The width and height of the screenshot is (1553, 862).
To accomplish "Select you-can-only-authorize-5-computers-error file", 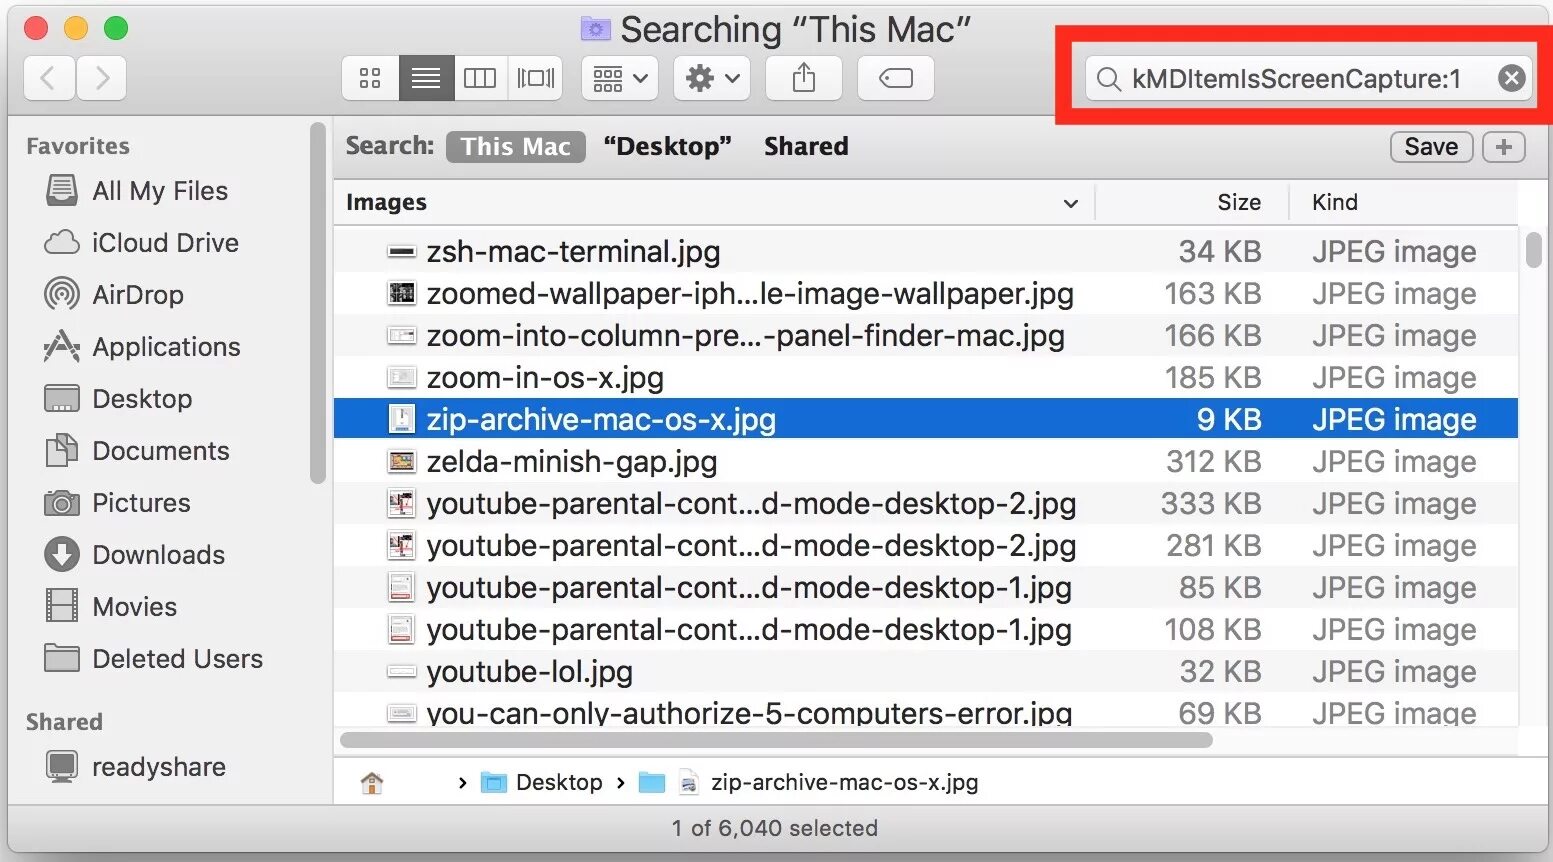I will pos(926,709).
